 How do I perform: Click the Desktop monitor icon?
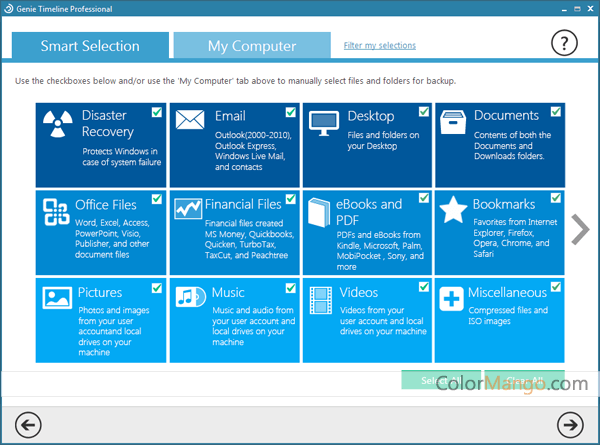pyautogui.click(x=324, y=123)
